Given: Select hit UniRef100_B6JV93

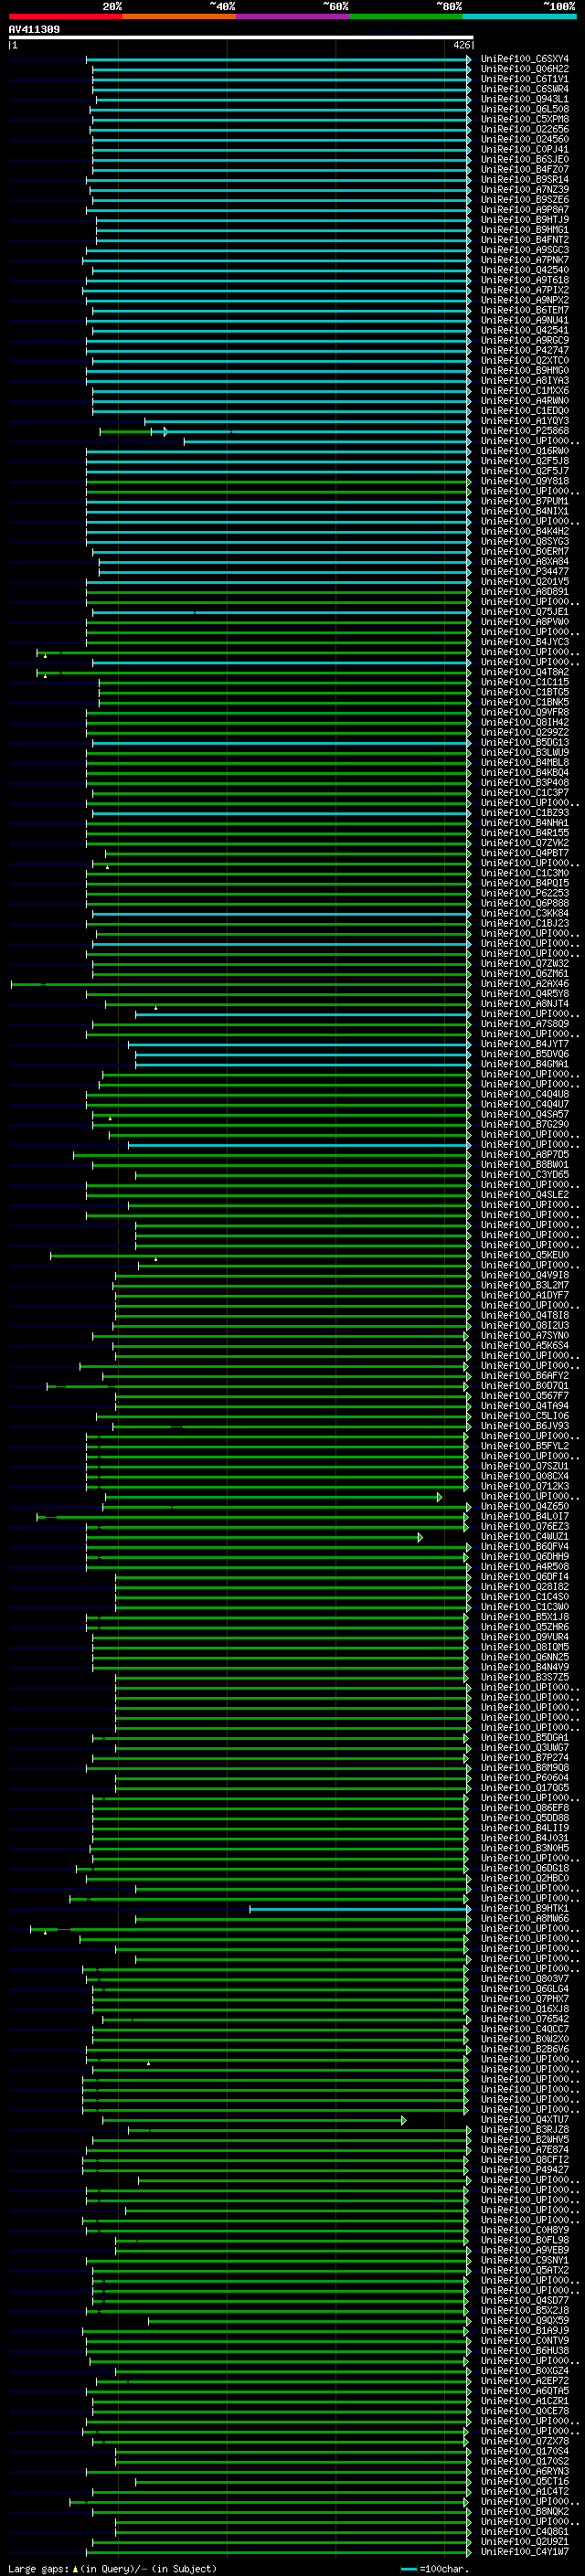Looking at the screenshot, I should (x=525, y=1426).
